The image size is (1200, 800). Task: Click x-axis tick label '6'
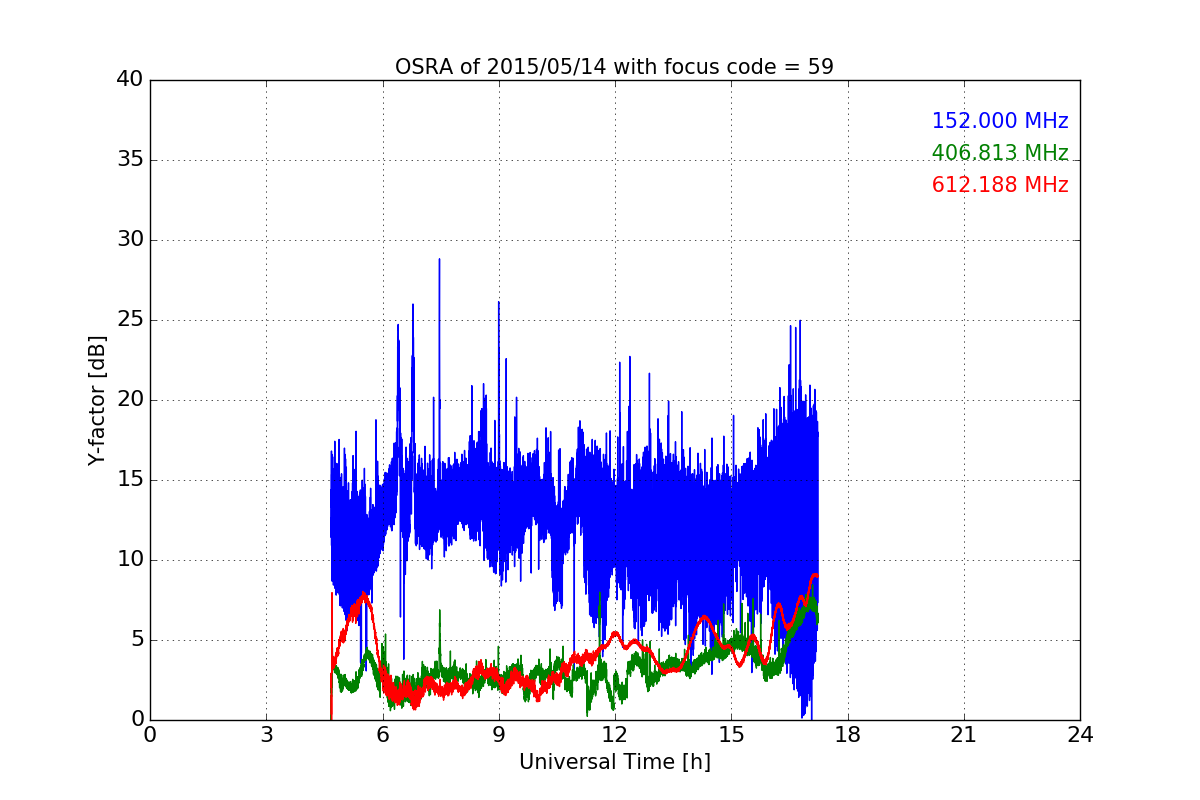382,735
